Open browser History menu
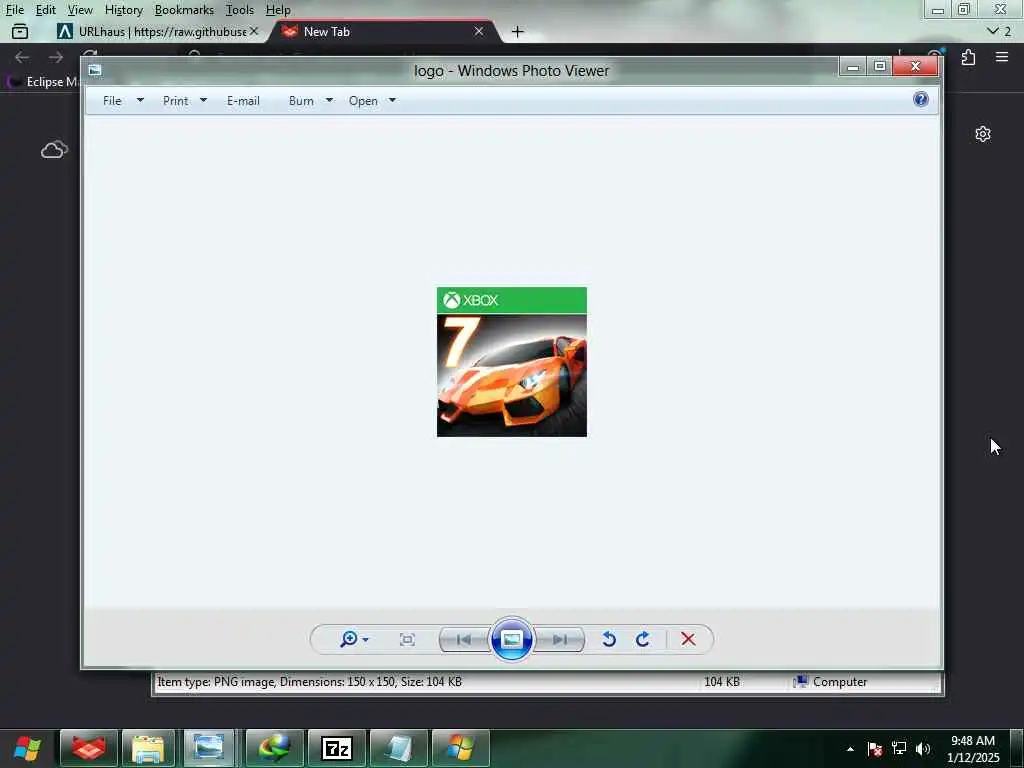The height and width of the screenshot is (768, 1024). click(x=123, y=10)
